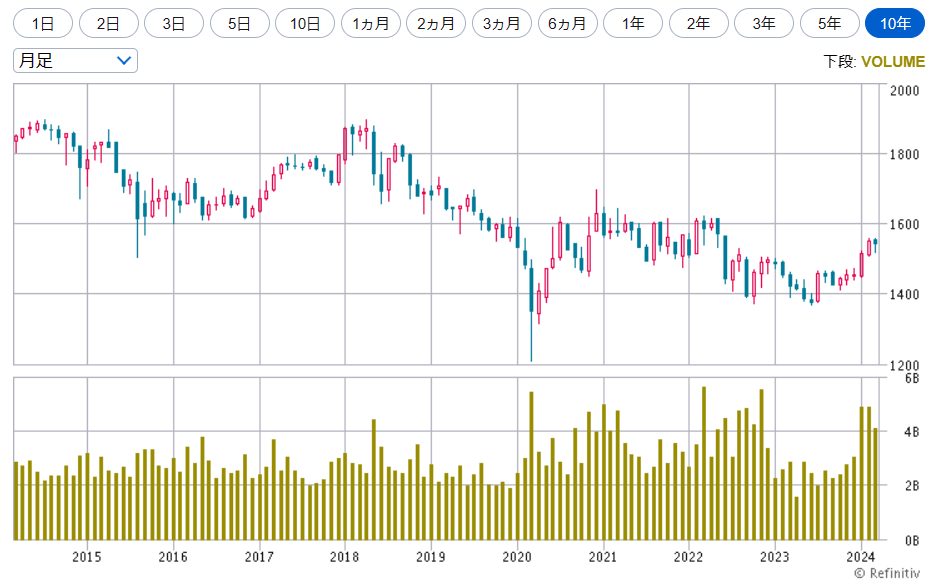Switch to the 2ヵ月 period
Viewport: 939px width, 588px height.
pyautogui.click(x=436, y=23)
